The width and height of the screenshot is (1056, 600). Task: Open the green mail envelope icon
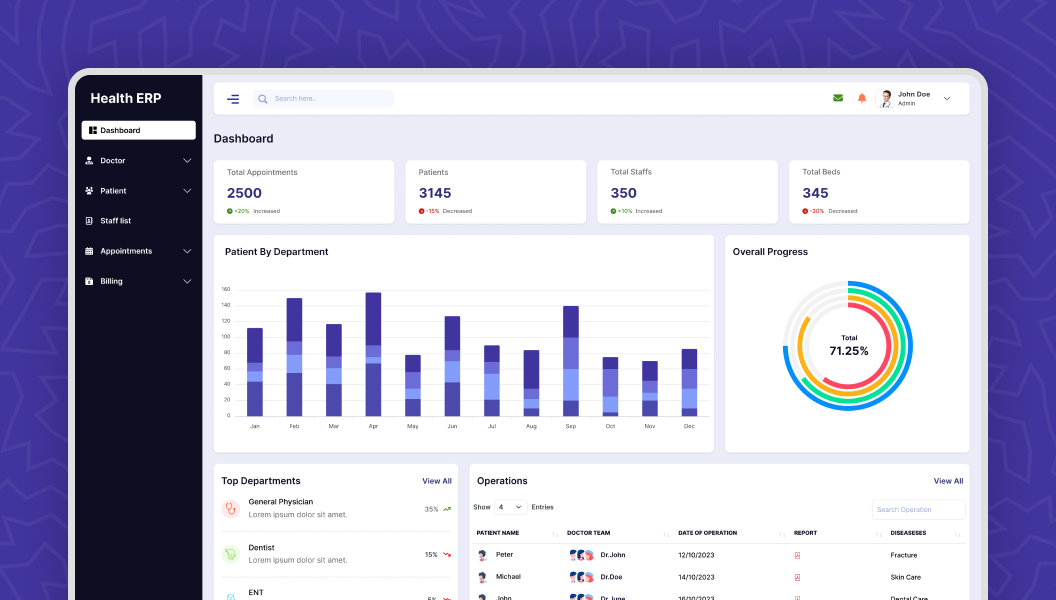838,98
